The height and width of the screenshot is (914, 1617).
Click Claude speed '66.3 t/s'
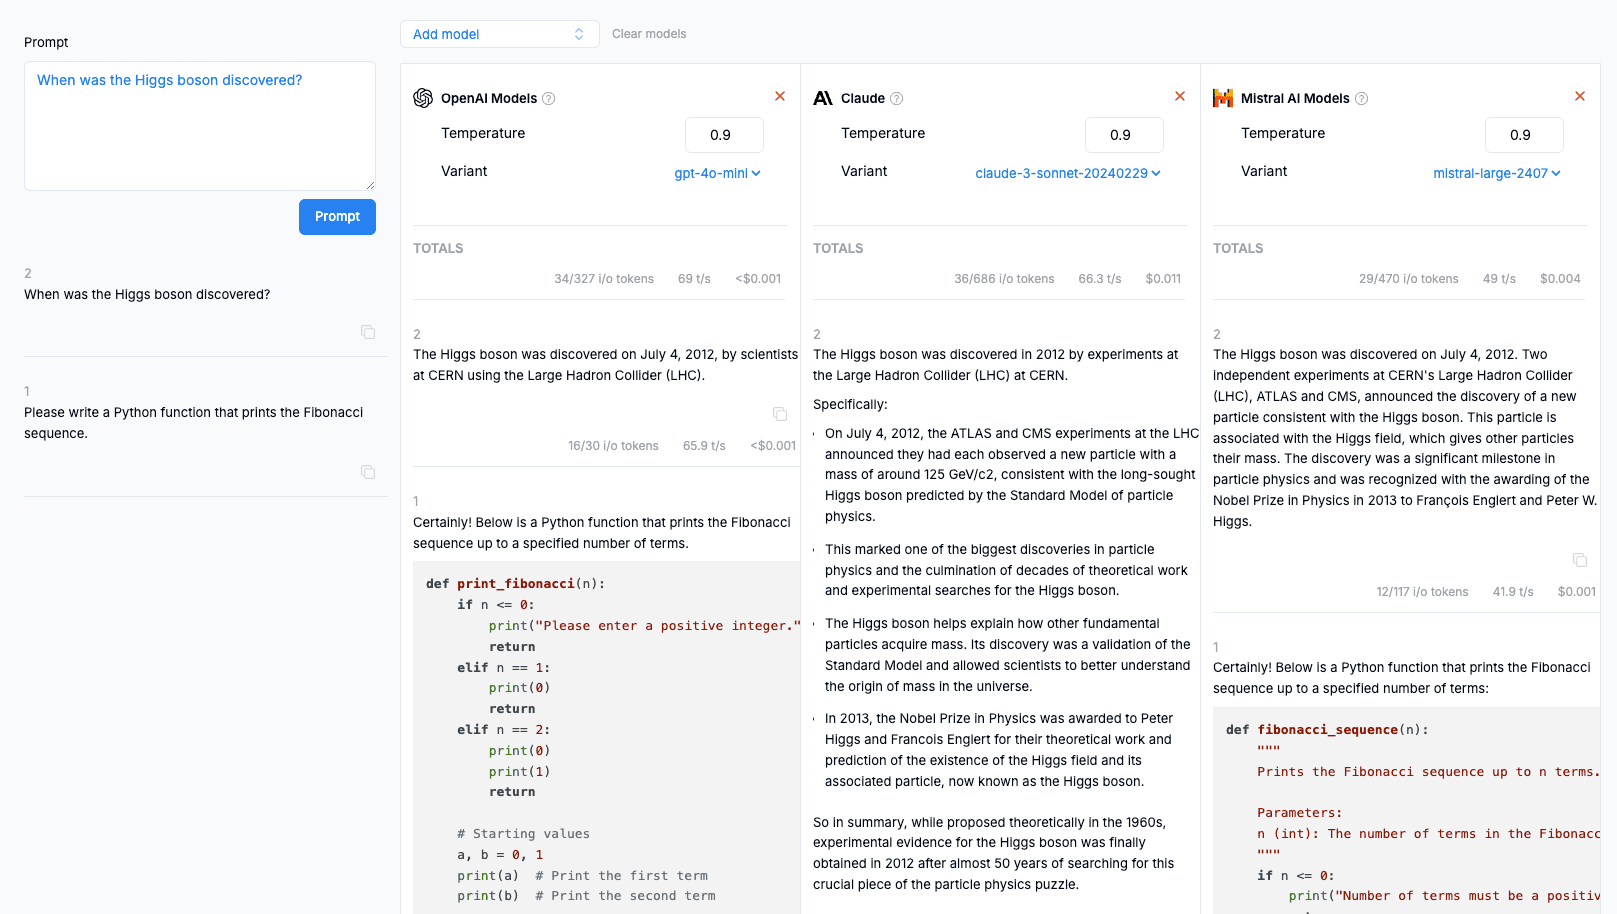1100,279
